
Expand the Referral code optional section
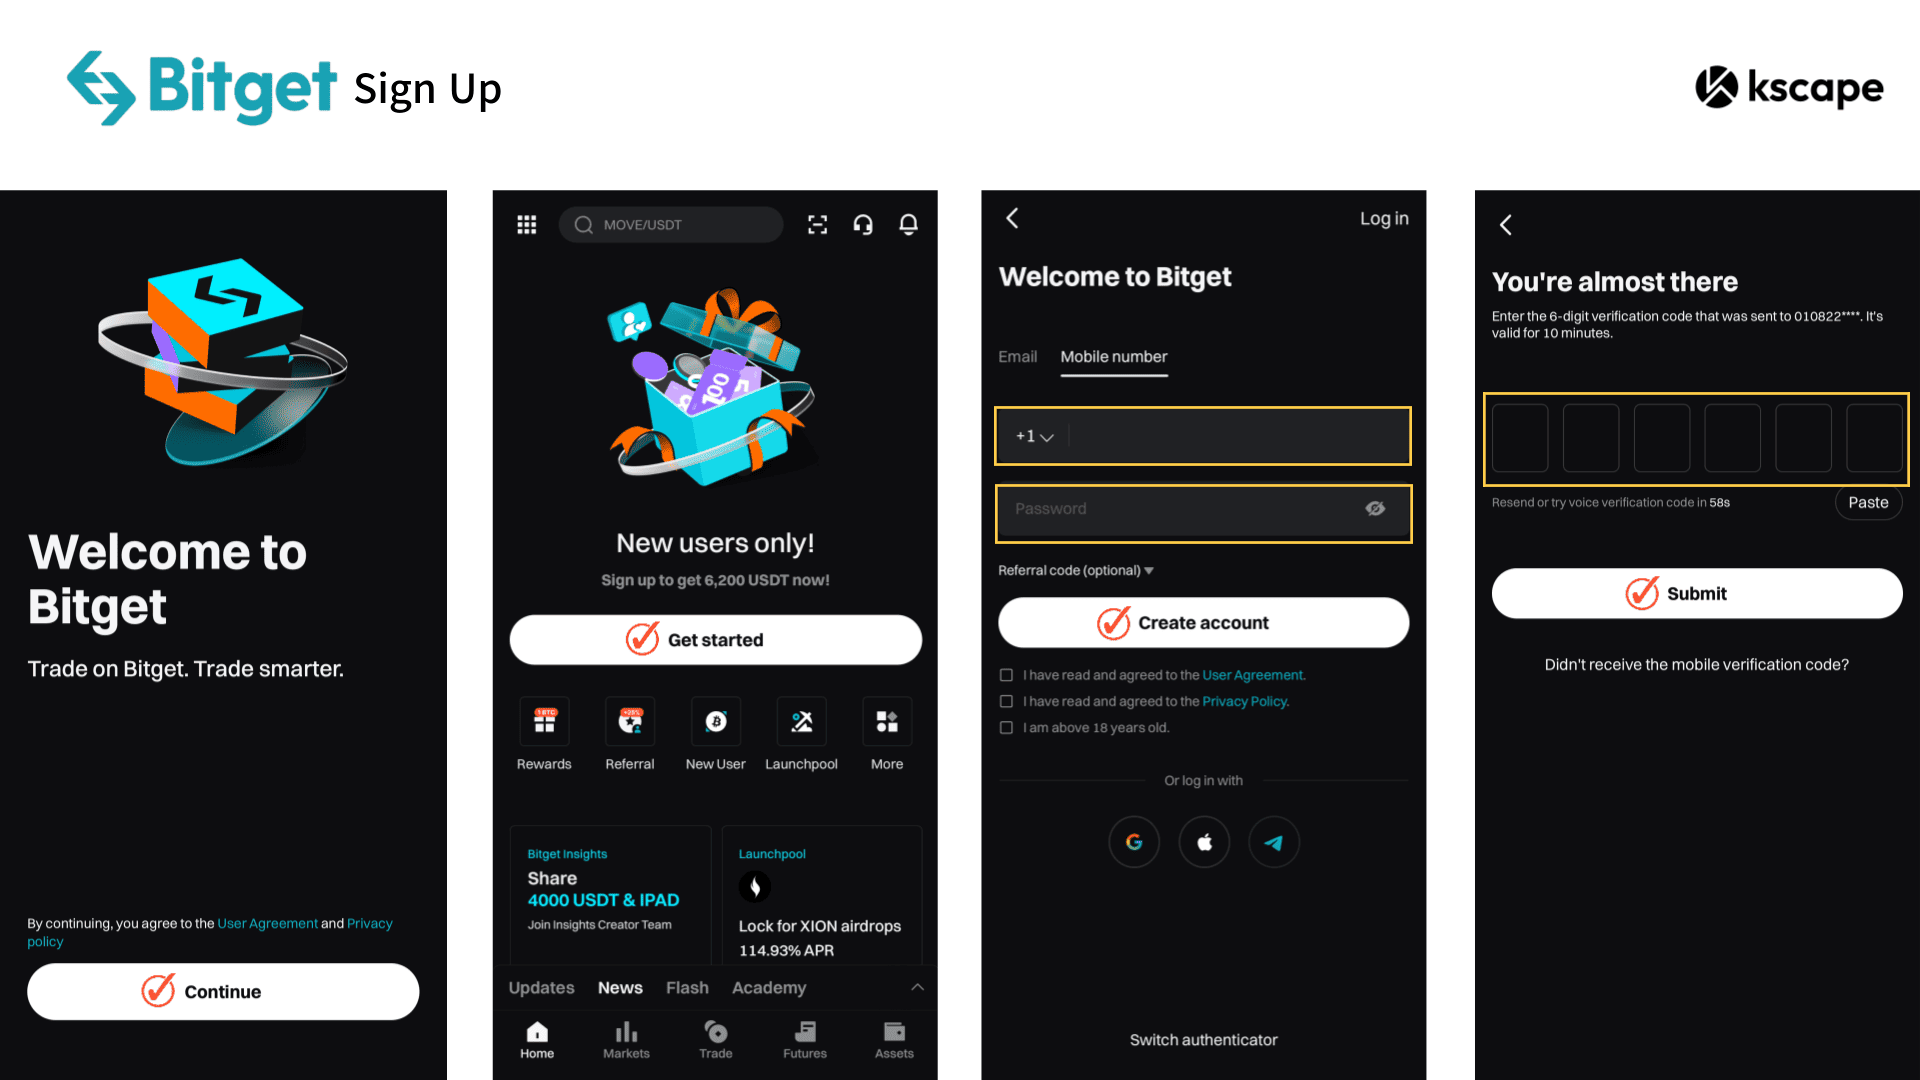click(x=1076, y=570)
